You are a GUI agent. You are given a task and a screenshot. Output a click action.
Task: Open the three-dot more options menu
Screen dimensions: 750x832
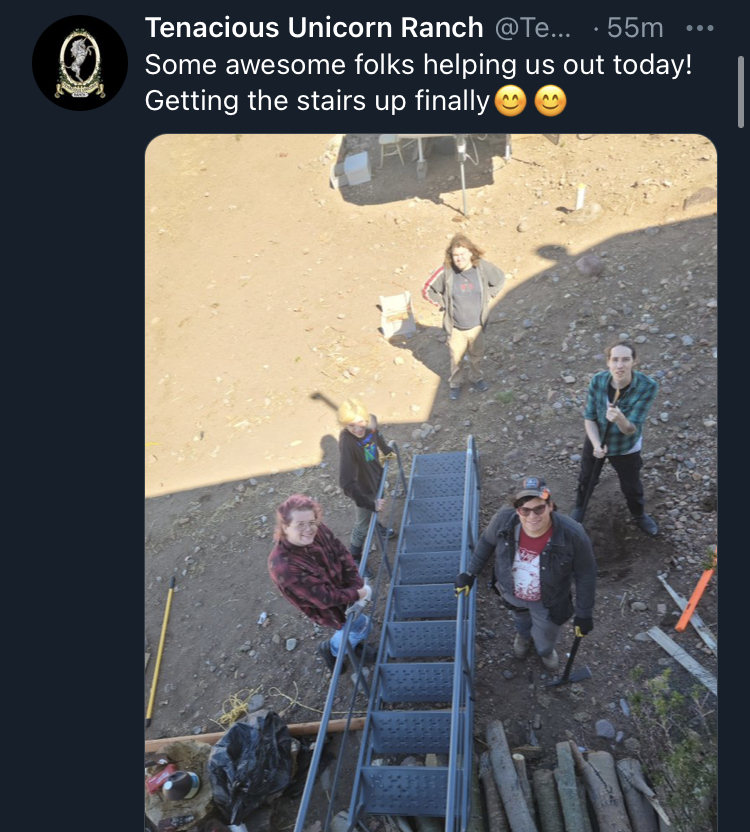click(700, 28)
